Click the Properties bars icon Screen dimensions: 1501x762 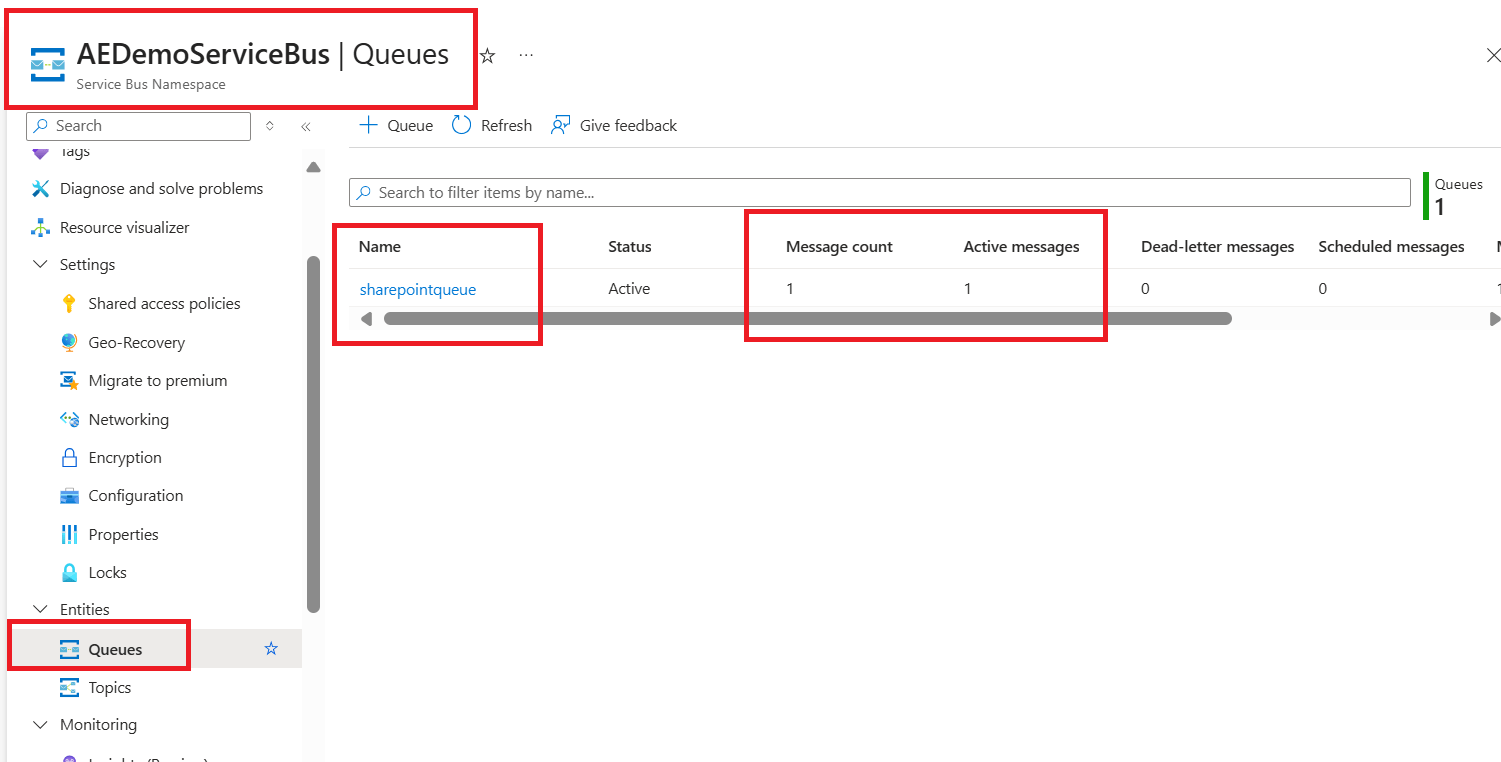[69, 535]
